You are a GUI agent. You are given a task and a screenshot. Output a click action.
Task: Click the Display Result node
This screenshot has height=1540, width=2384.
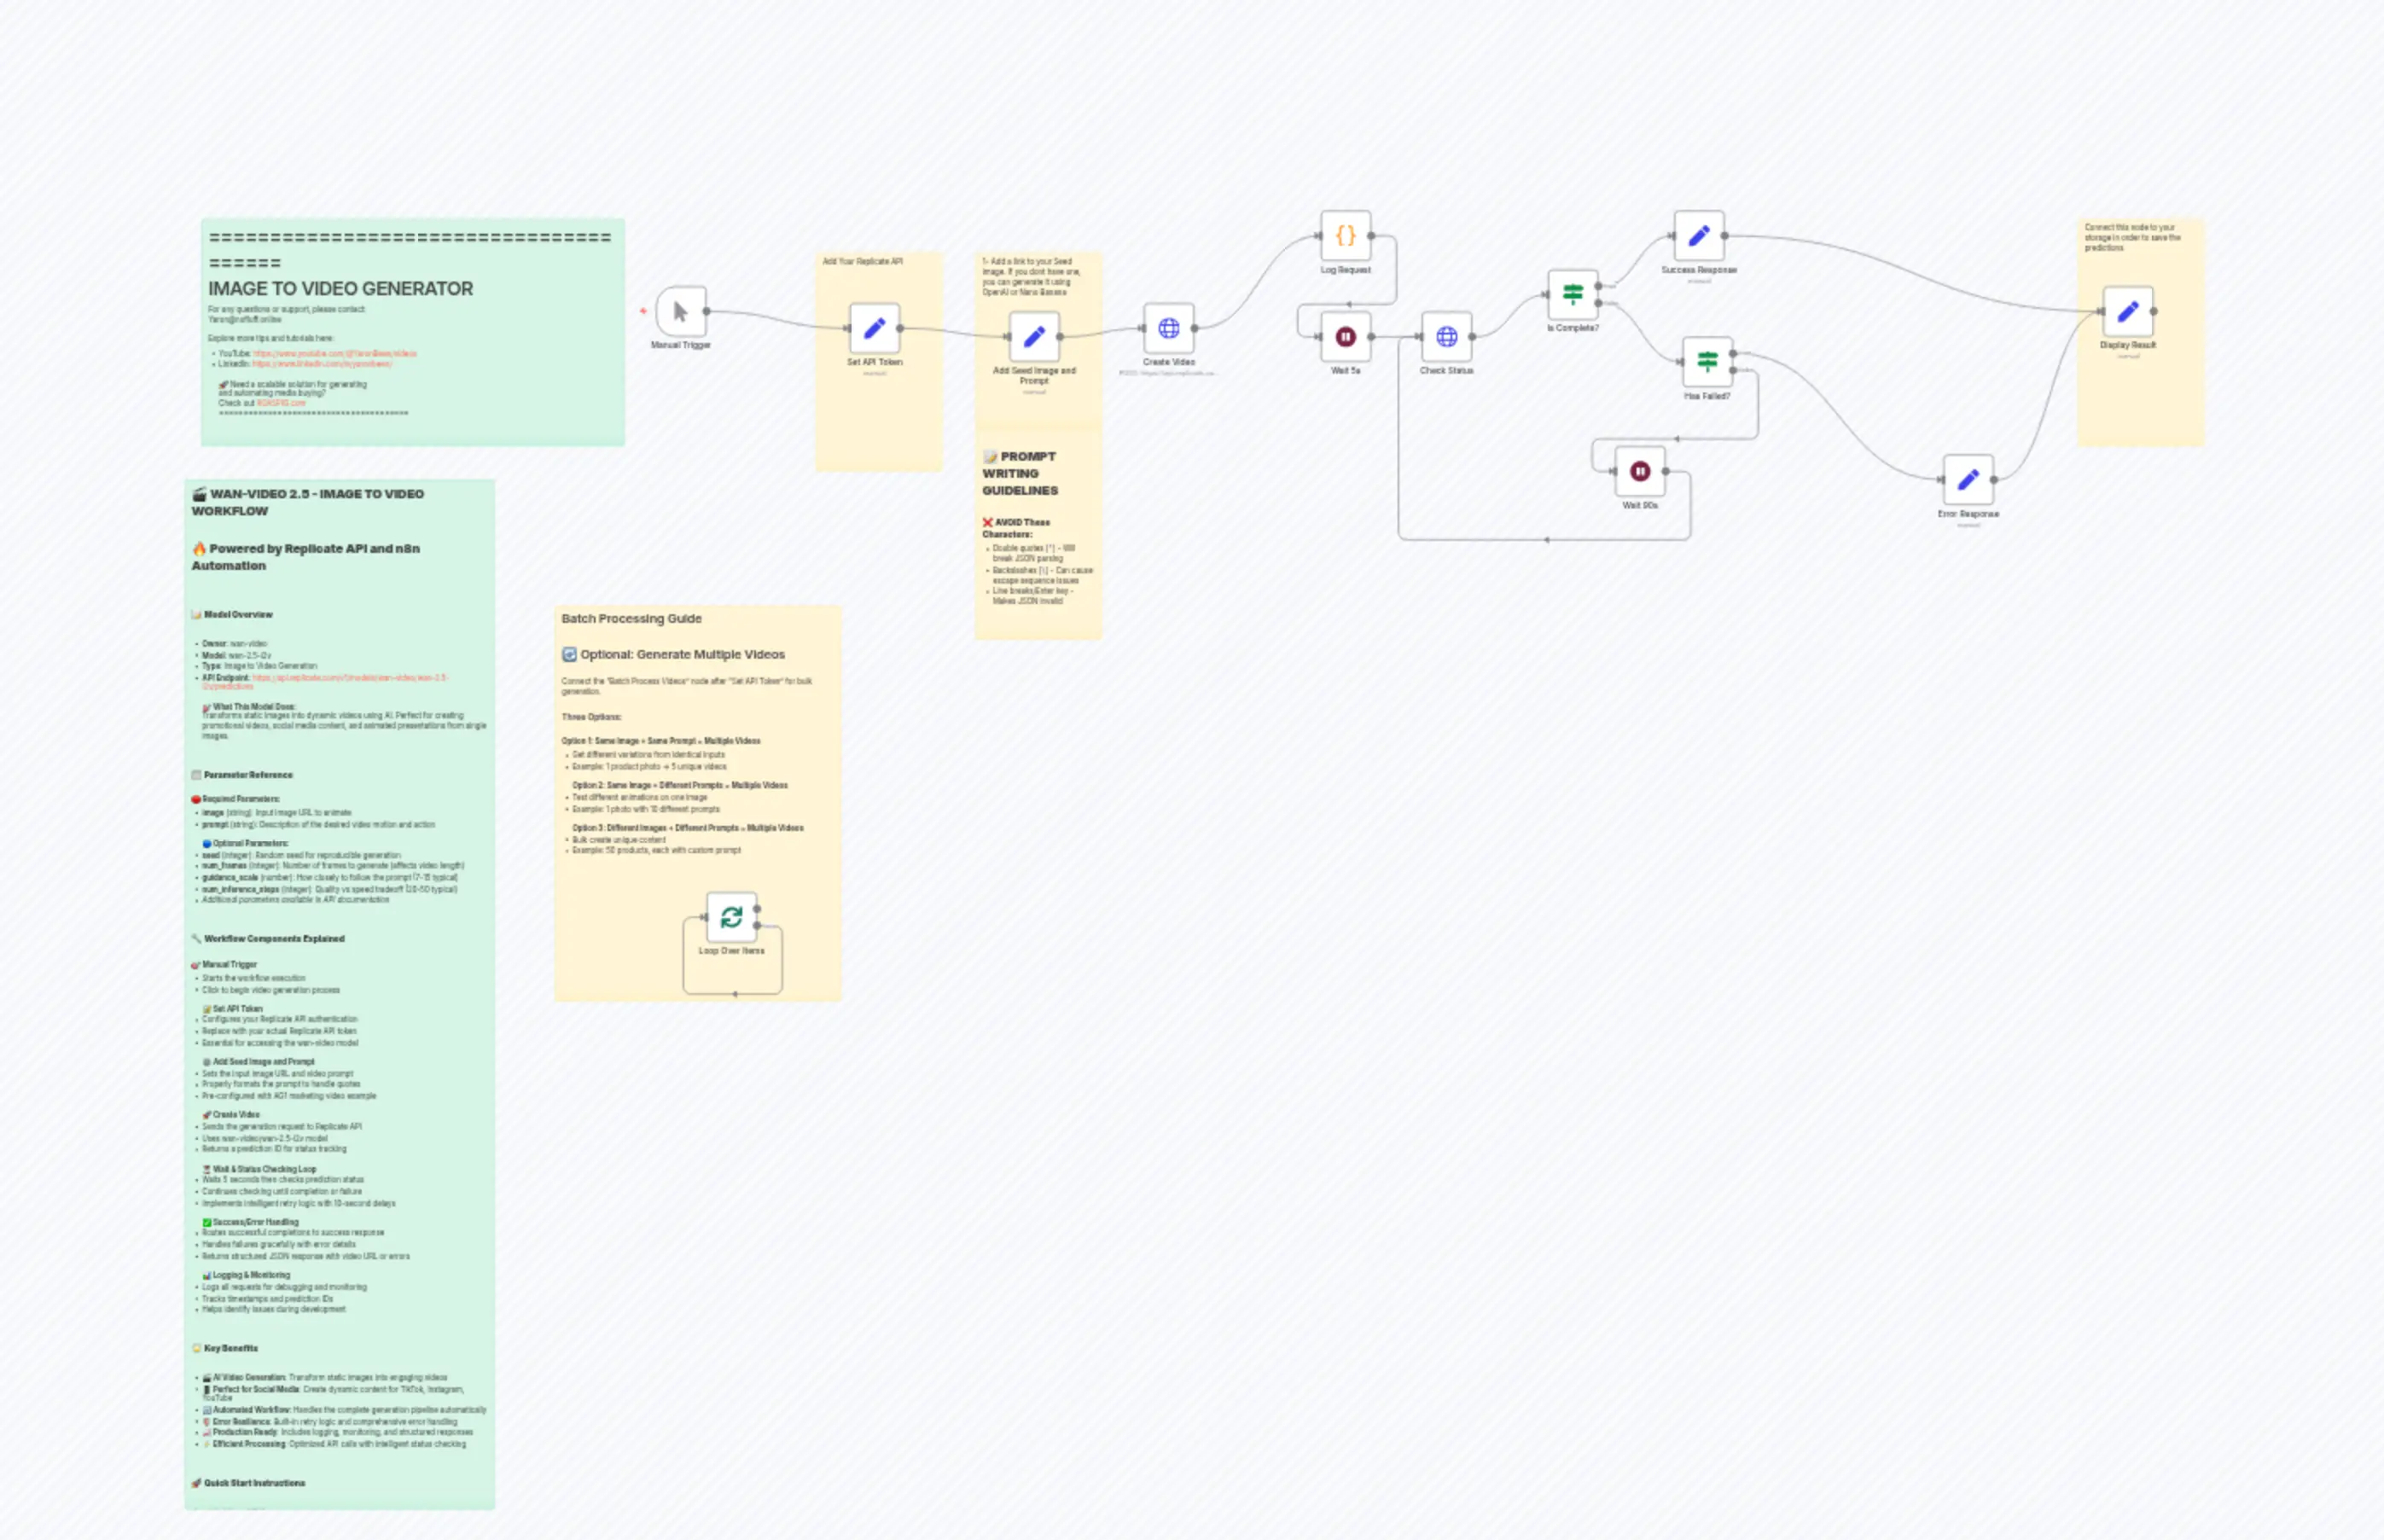point(2128,311)
